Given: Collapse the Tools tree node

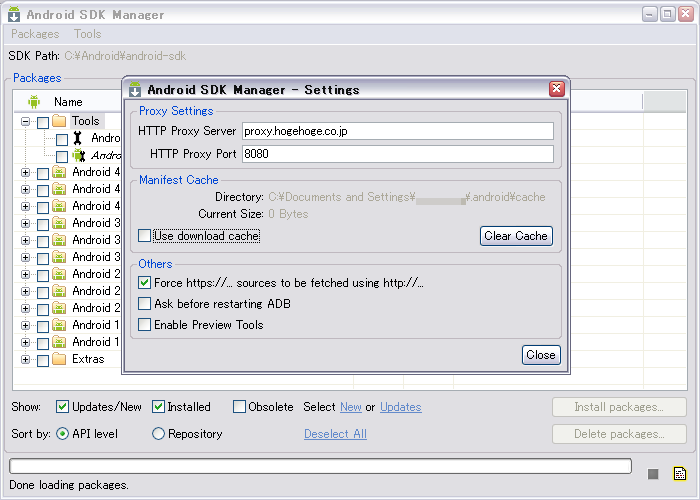Looking at the screenshot, I should tap(25, 121).
